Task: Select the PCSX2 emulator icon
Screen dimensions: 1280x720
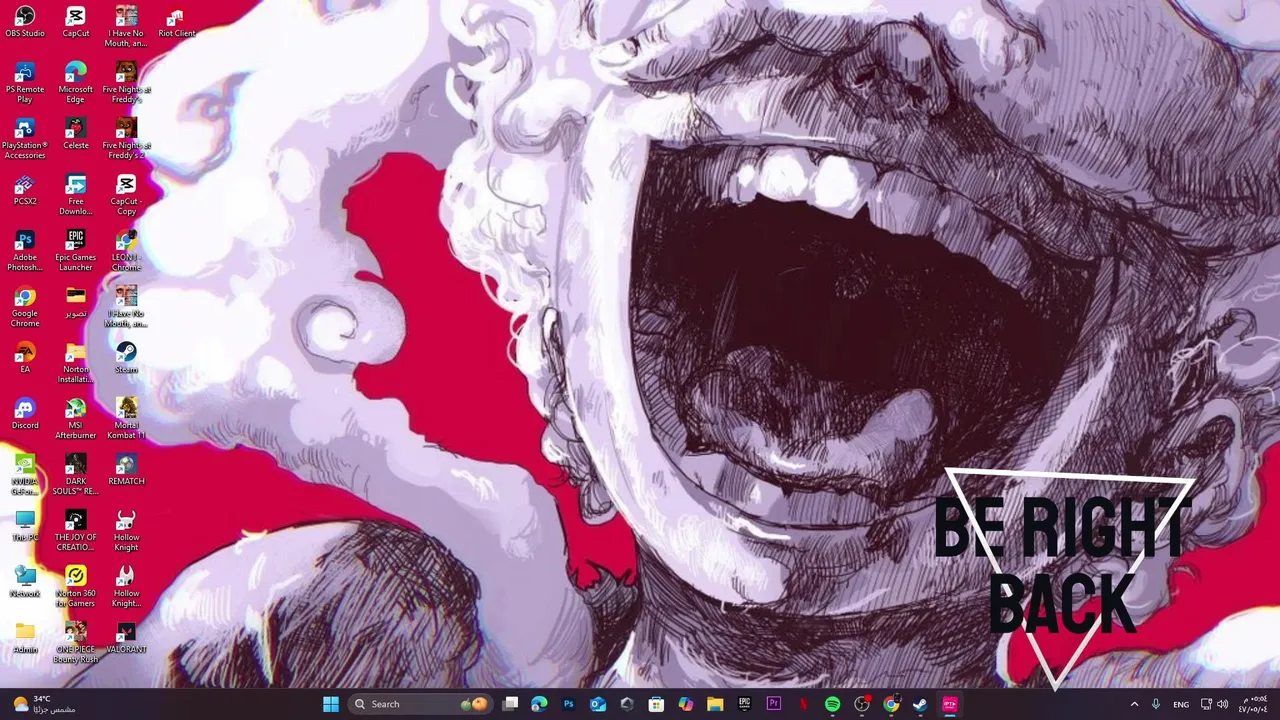Action: (25, 190)
